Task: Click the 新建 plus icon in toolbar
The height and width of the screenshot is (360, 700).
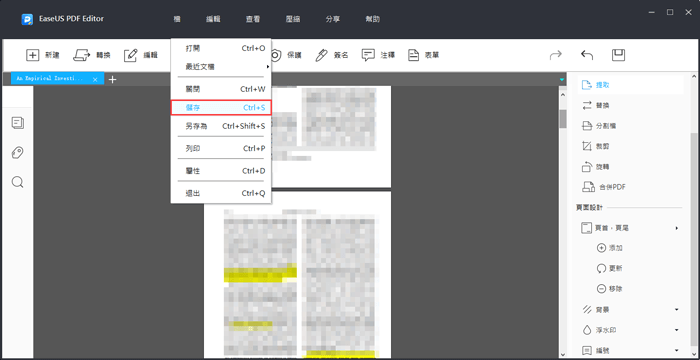Action: pos(33,55)
